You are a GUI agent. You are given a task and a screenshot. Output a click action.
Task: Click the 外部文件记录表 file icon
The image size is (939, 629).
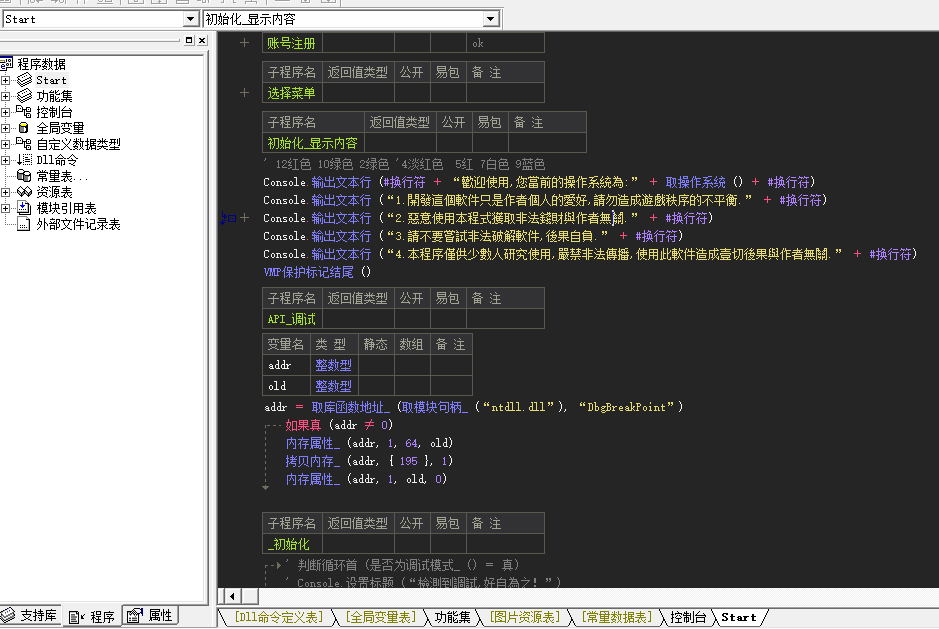point(24,224)
